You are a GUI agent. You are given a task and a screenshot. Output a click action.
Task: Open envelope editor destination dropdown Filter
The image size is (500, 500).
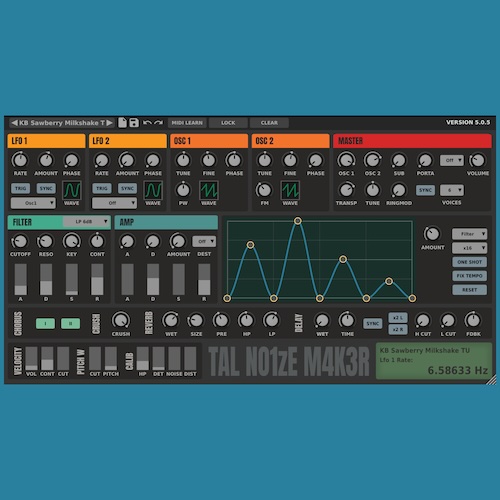tap(469, 234)
